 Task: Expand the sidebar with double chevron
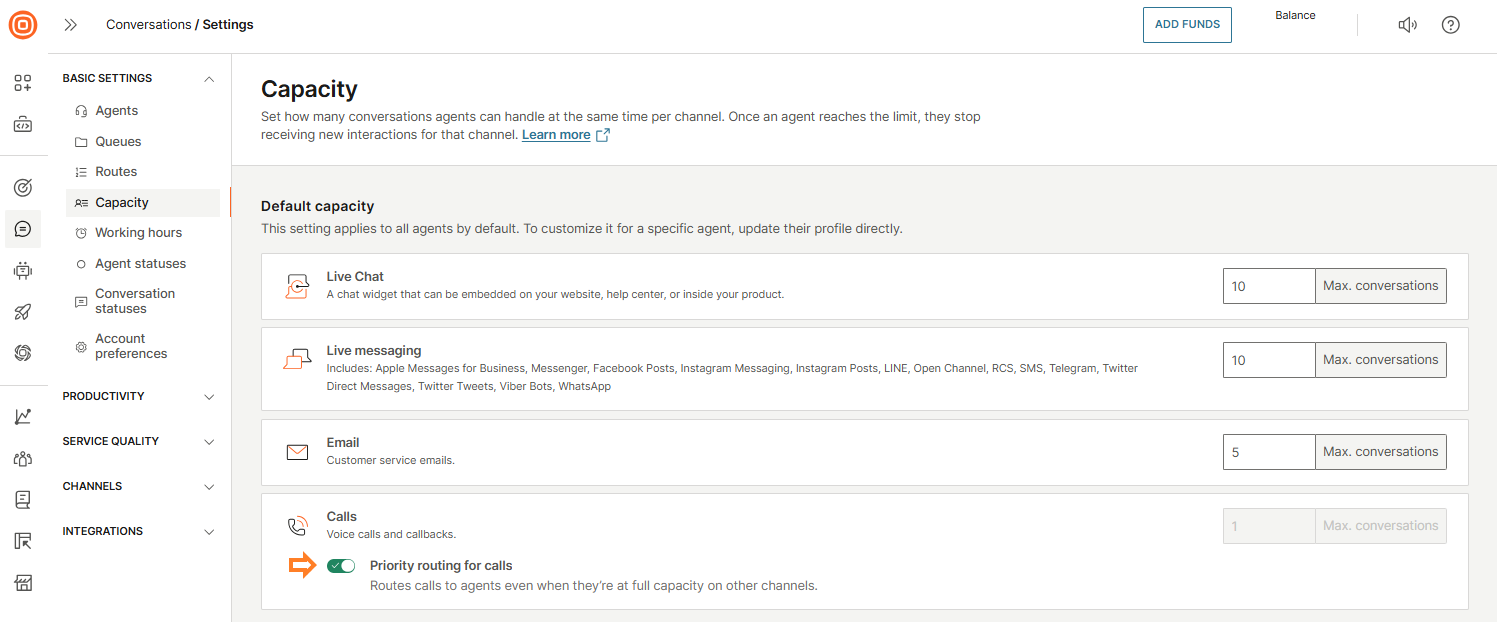click(71, 25)
